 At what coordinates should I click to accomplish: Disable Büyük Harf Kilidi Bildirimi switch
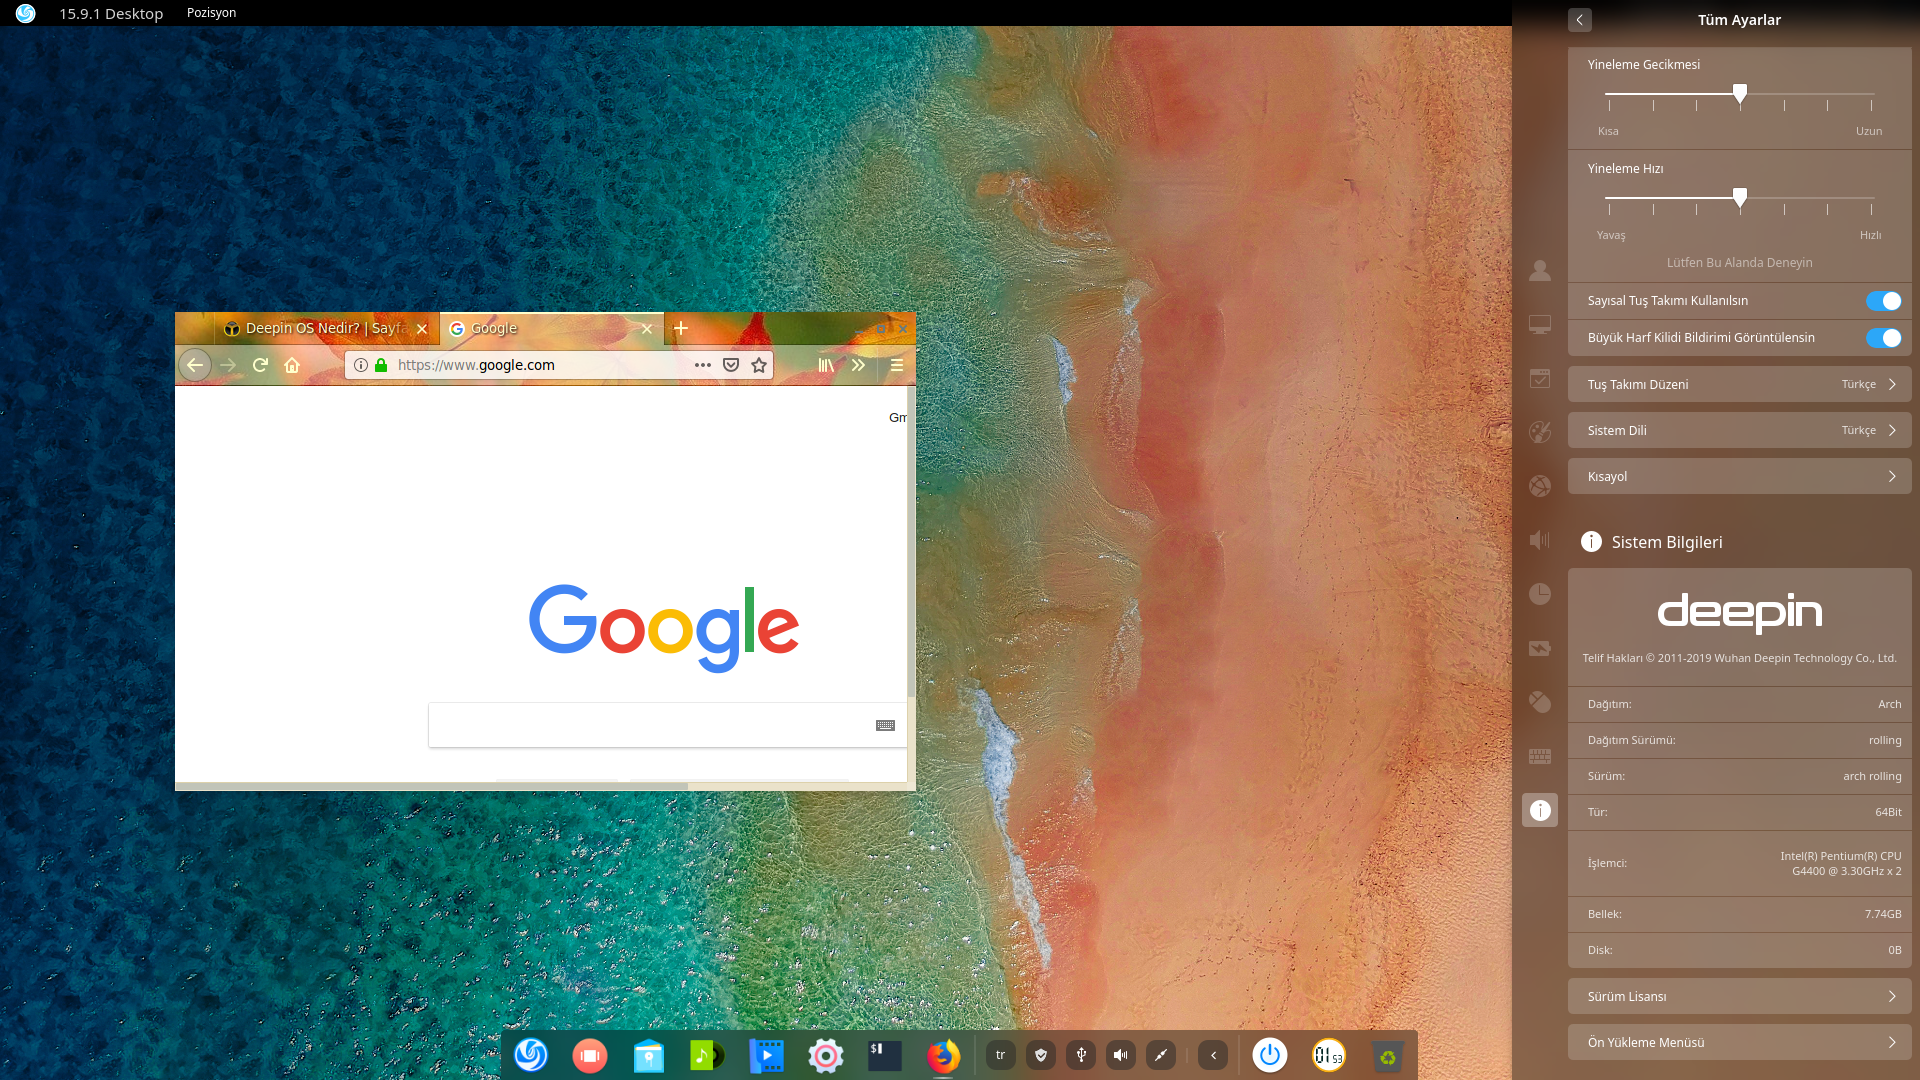click(x=1883, y=338)
